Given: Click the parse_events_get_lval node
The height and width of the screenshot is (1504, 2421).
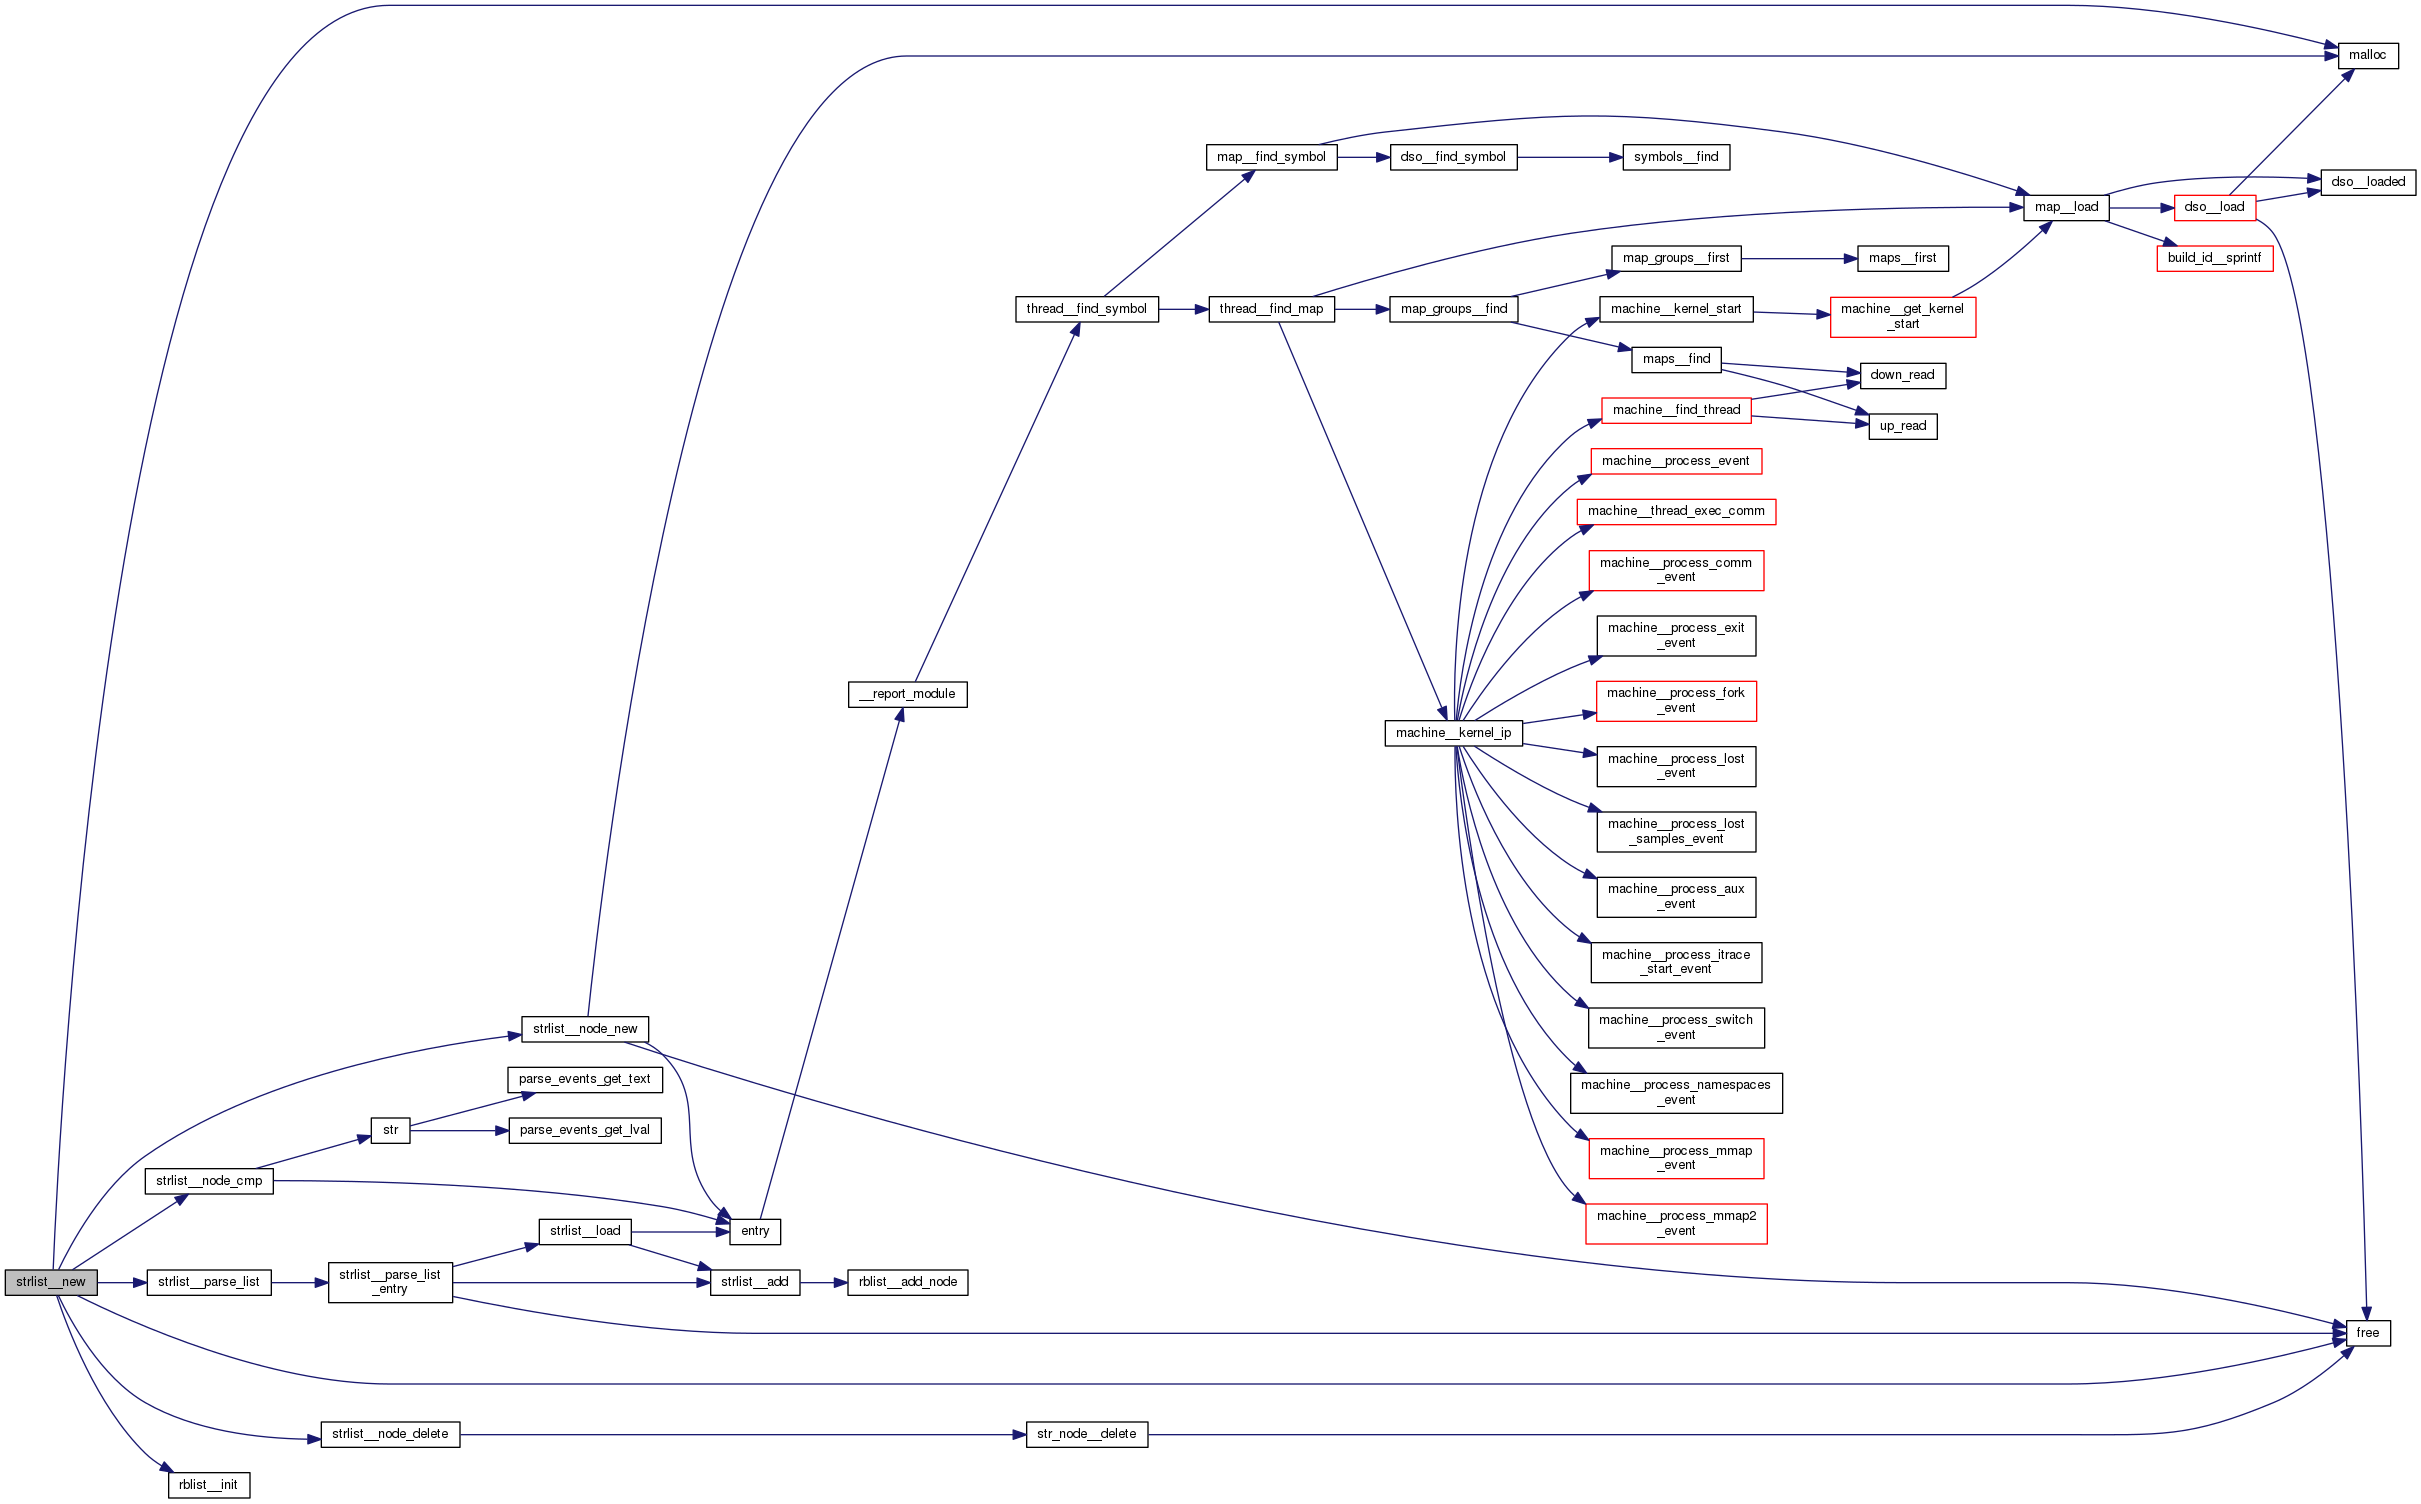Looking at the screenshot, I should pyautogui.click(x=585, y=1130).
